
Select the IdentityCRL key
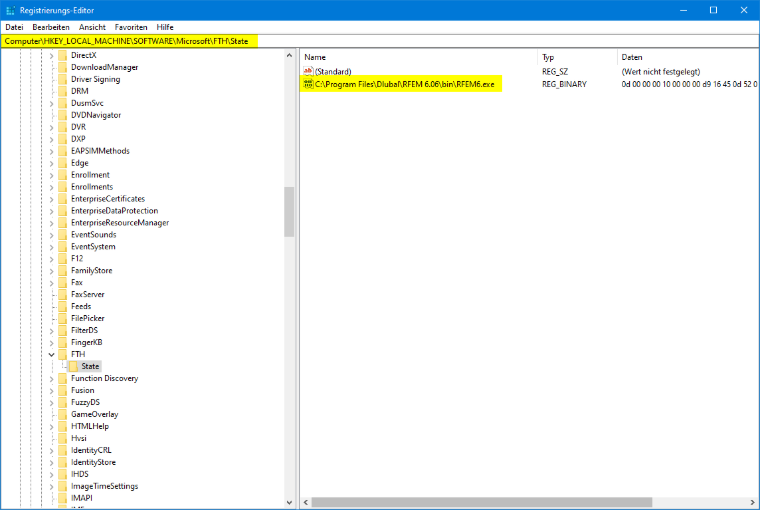coord(91,450)
